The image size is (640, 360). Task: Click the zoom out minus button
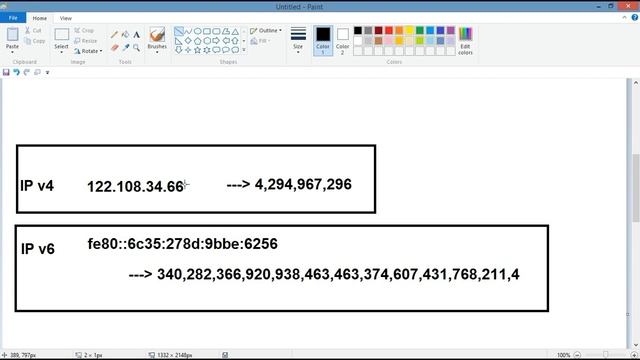pyautogui.click(x=577, y=355)
